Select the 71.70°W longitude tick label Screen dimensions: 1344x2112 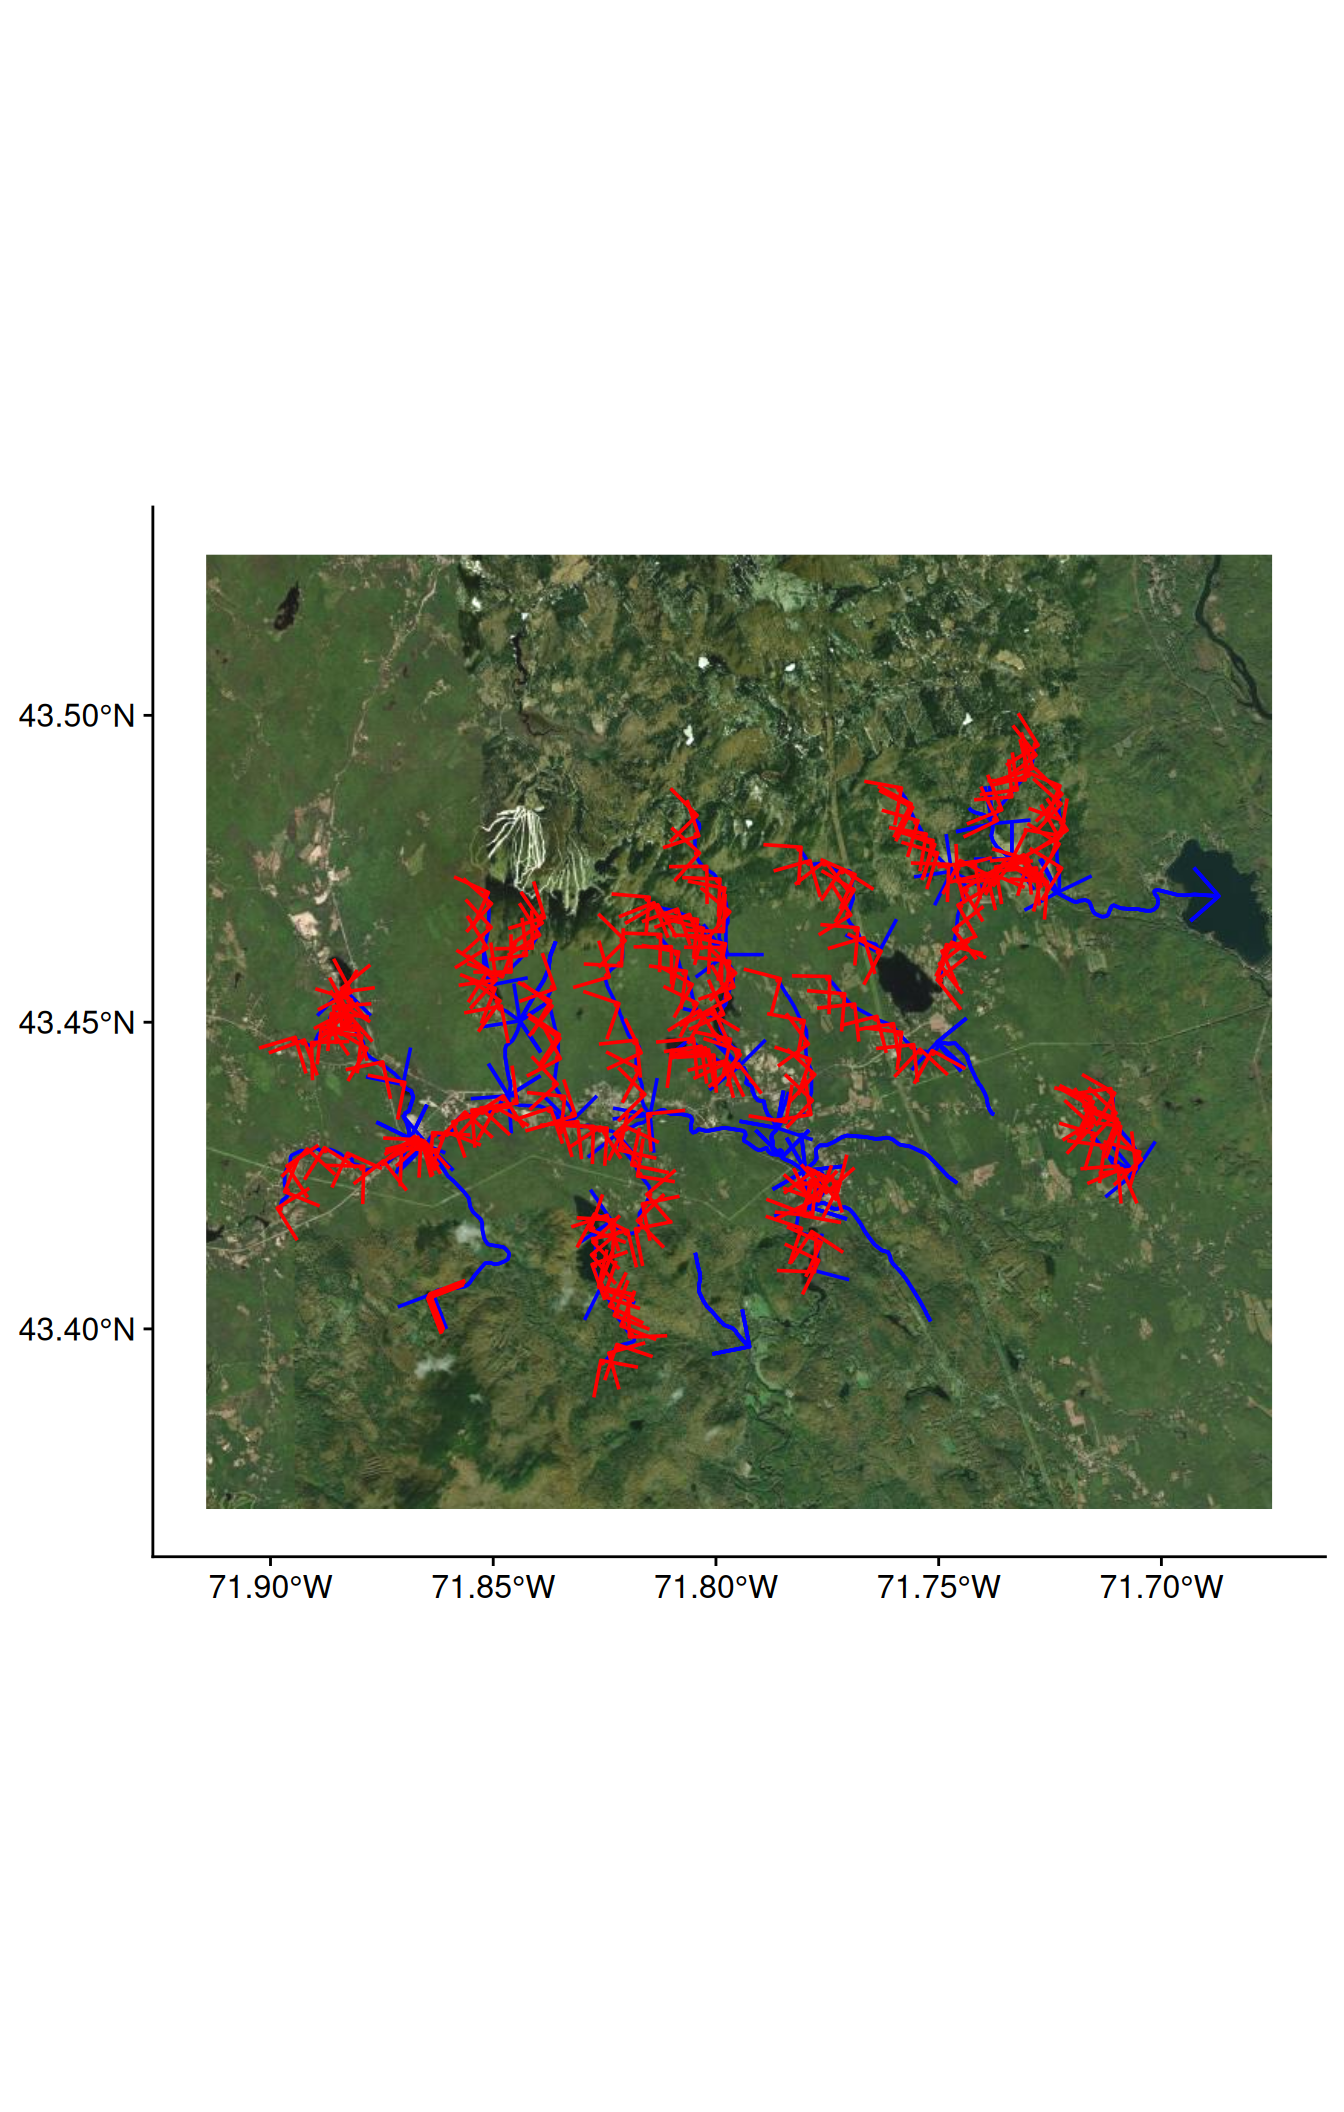click(1162, 1587)
